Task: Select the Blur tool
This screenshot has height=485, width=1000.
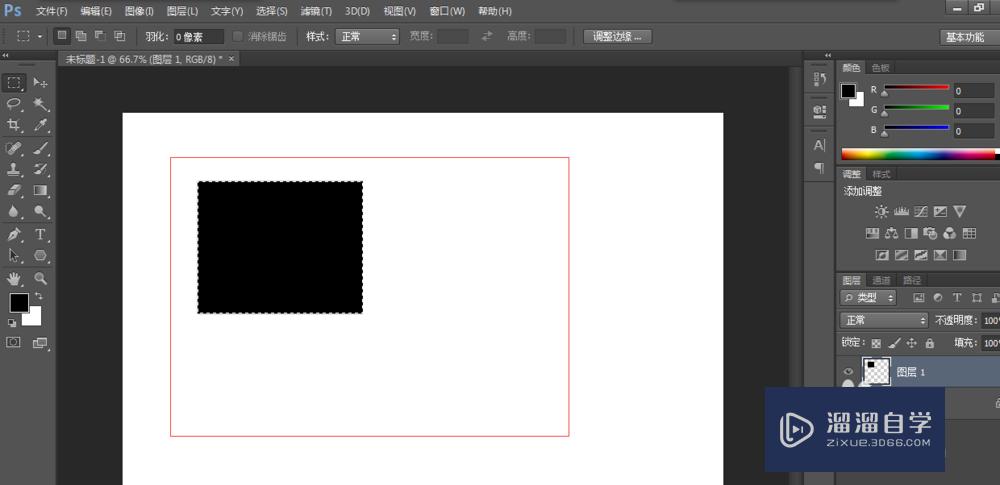Action: 14,211
